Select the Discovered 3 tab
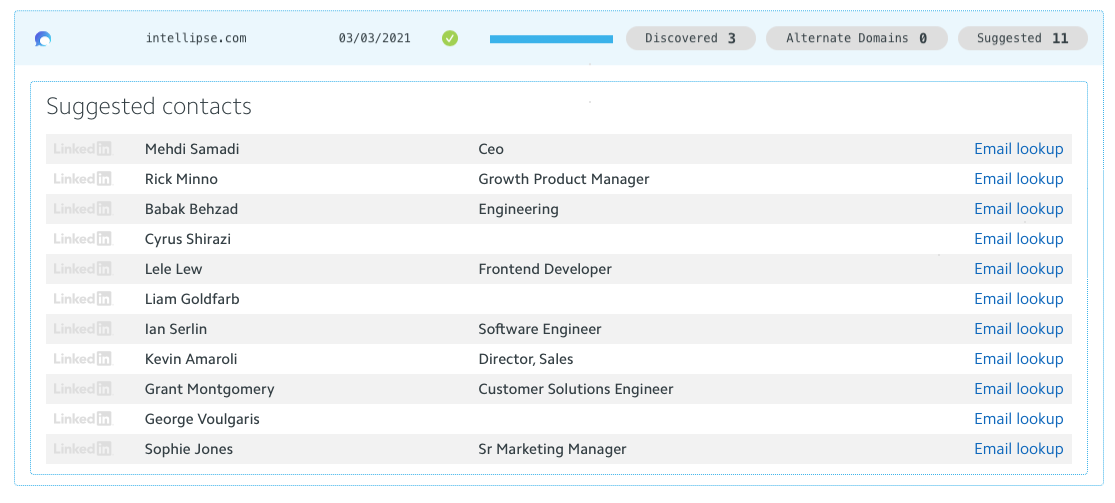This screenshot has width=1115, height=503. tap(690, 39)
